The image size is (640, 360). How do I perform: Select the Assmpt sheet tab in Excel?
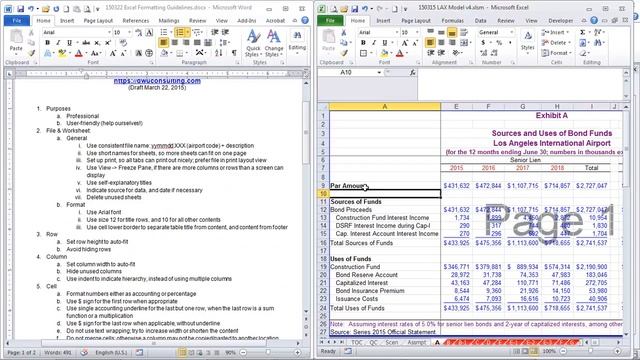point(416,342)
